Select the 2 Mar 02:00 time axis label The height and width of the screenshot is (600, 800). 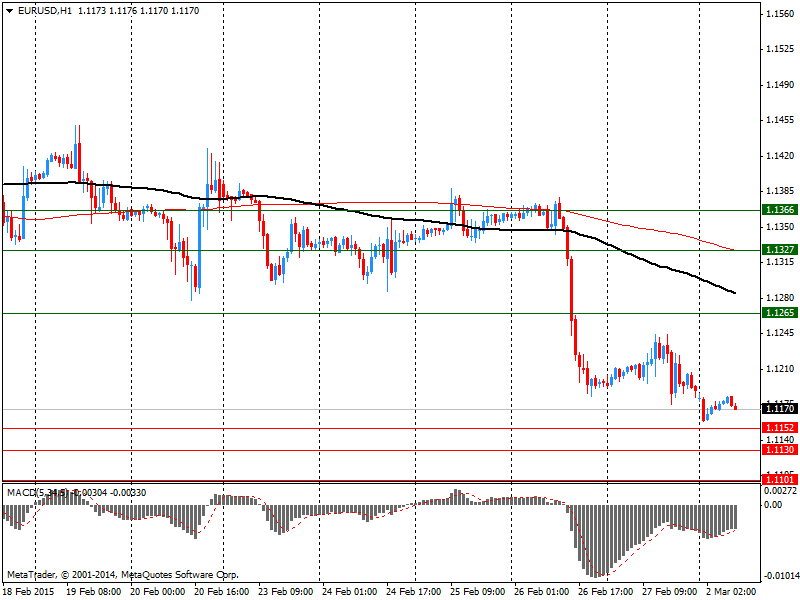[x=731, y=591]
